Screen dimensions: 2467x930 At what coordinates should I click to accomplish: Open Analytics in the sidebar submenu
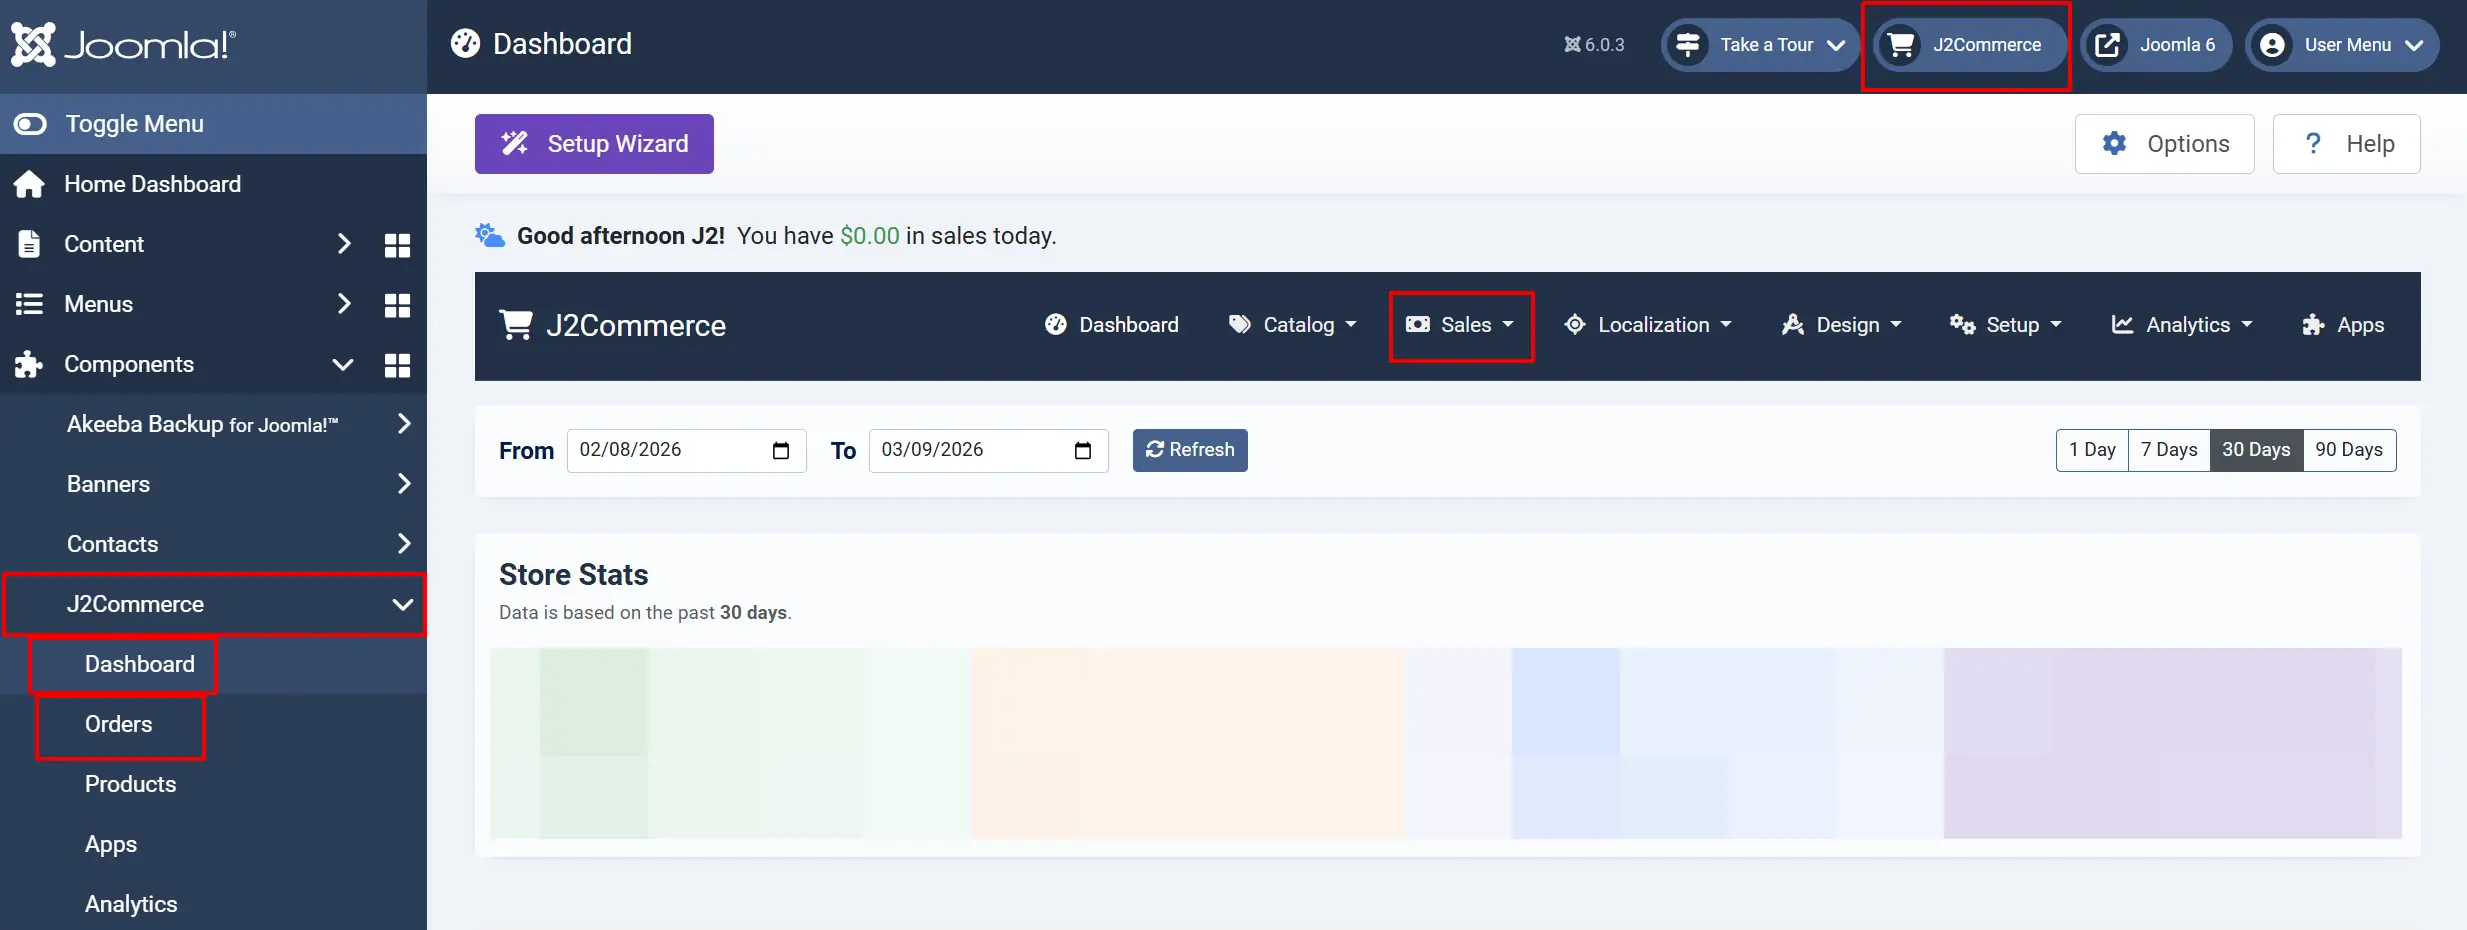[131, 904]
